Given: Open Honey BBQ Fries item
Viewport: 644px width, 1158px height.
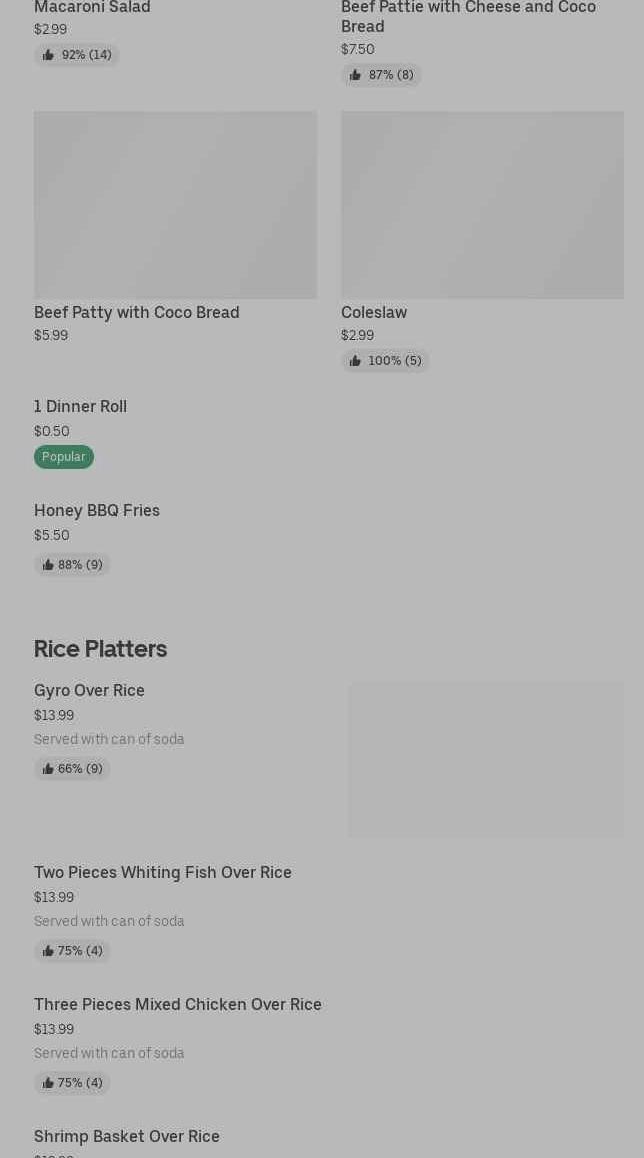Looking at the screenshot, I should coord(97,511).
